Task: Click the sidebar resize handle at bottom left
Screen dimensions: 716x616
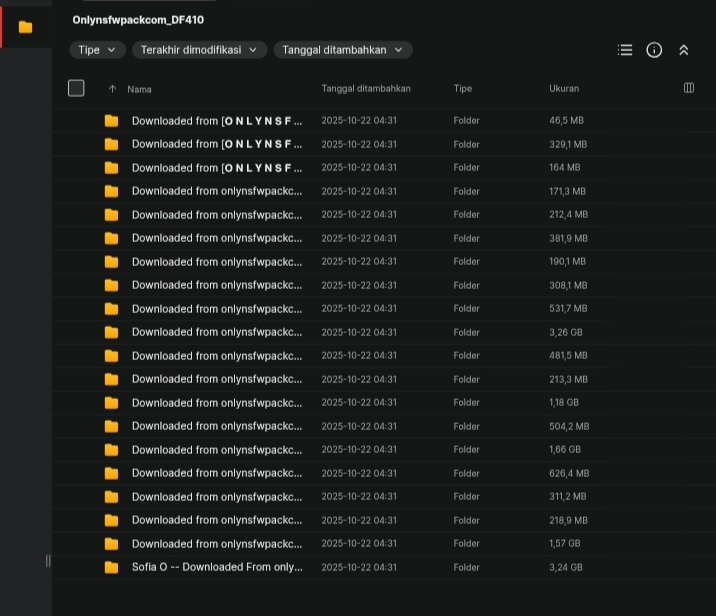Action: 48,560
